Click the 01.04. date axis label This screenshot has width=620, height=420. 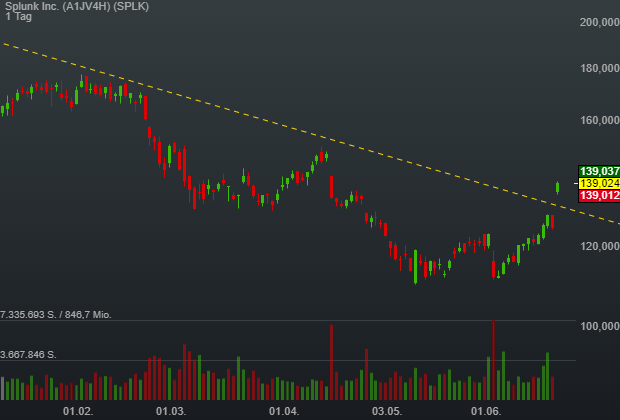coord(284,411)
